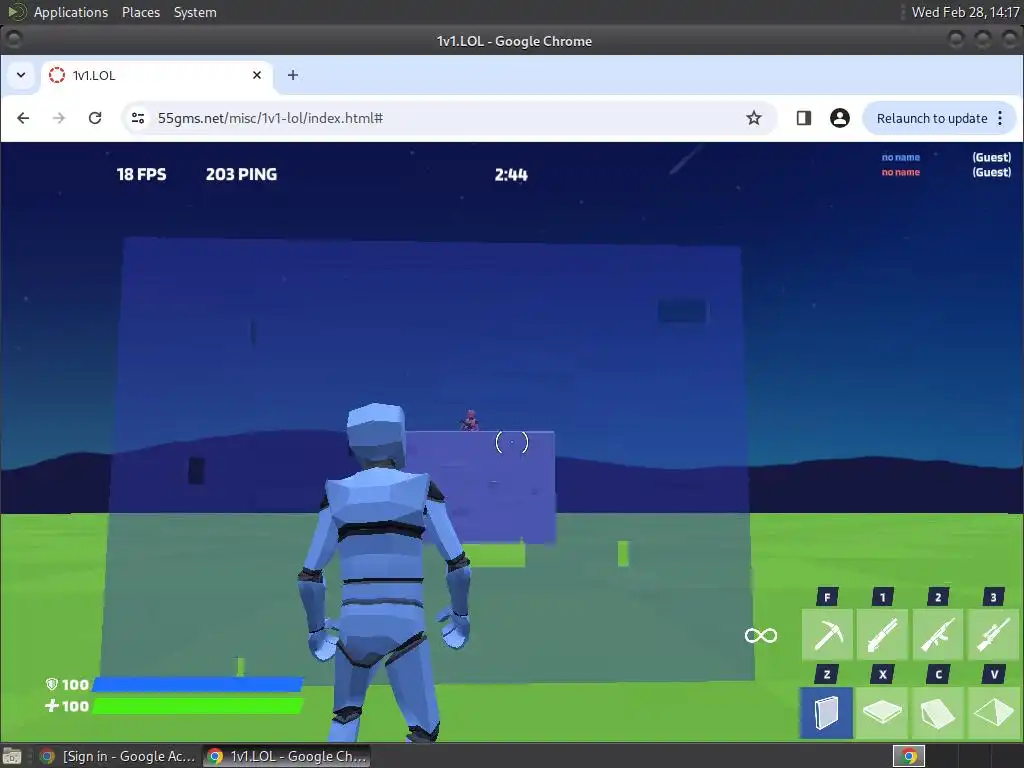The image size is (1024, 768).
Task: Select the floor building piece
Action: (882, 712)
